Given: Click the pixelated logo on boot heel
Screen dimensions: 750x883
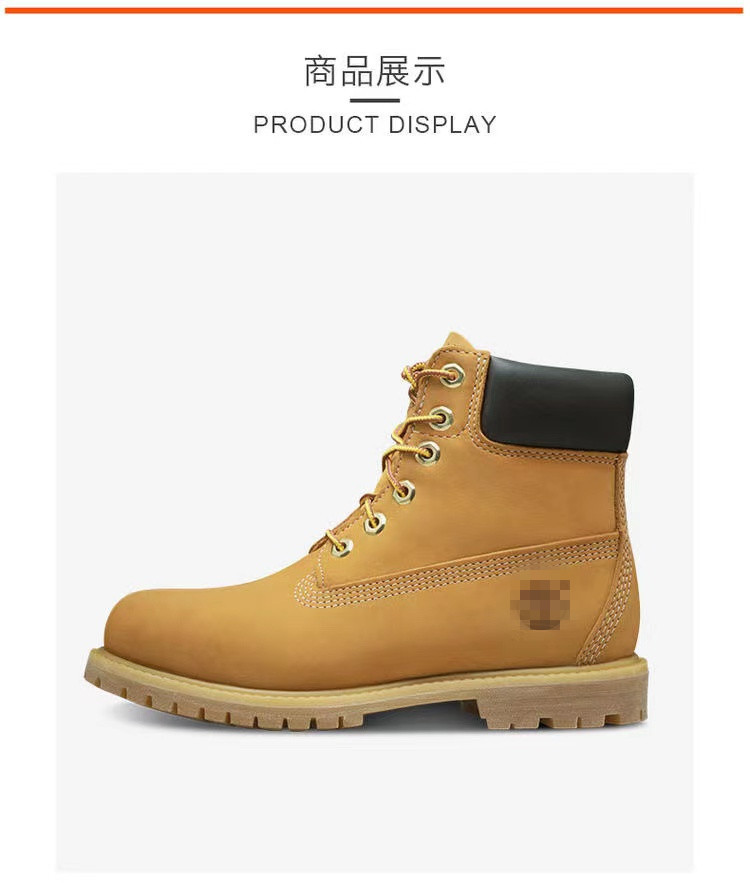Looking at the screenshot, I should coord(539,606).
